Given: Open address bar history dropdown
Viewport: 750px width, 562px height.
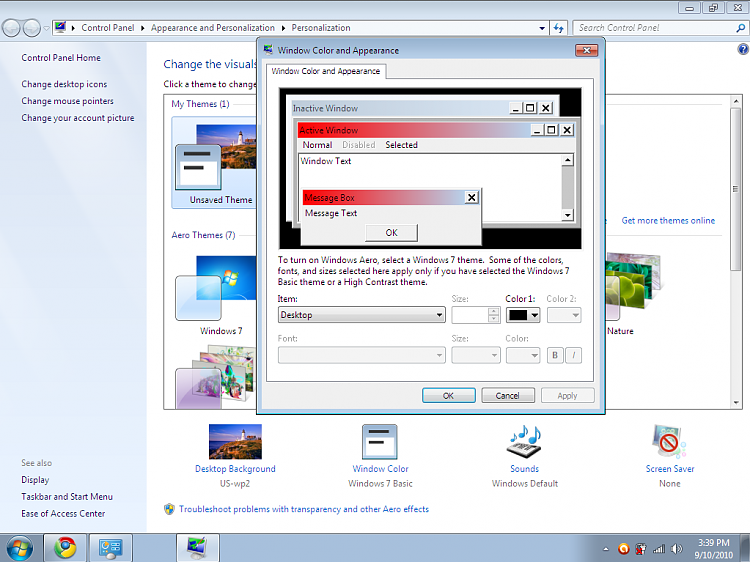Looking at the screenshot, I should coord(542,28).
